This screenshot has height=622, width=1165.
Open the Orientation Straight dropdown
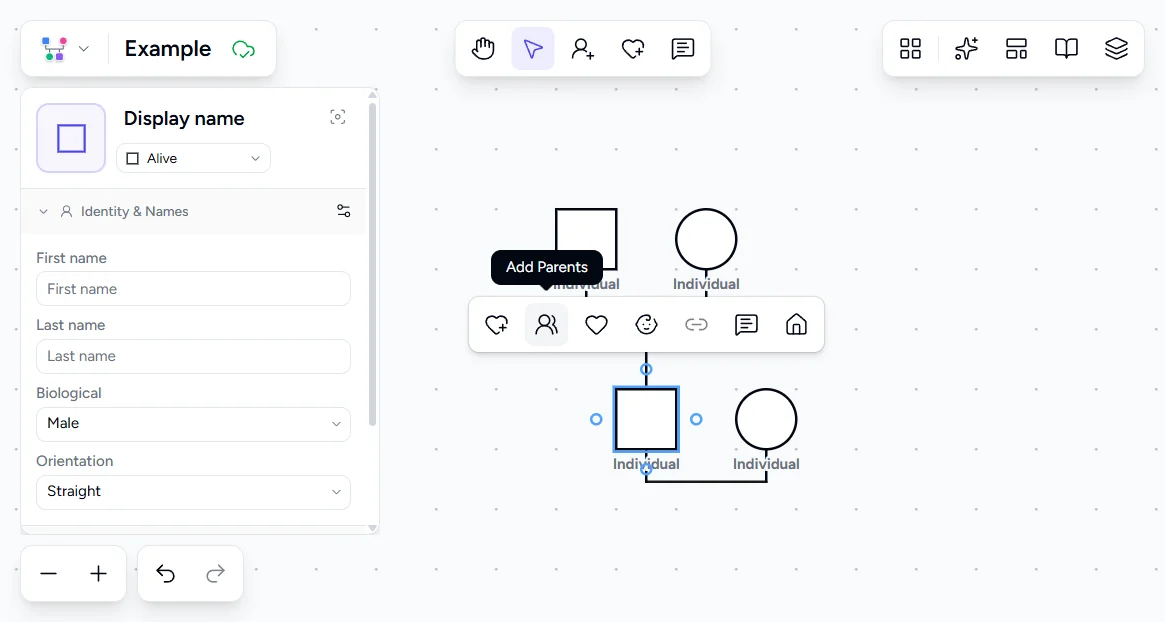click(x=193, y=492)
